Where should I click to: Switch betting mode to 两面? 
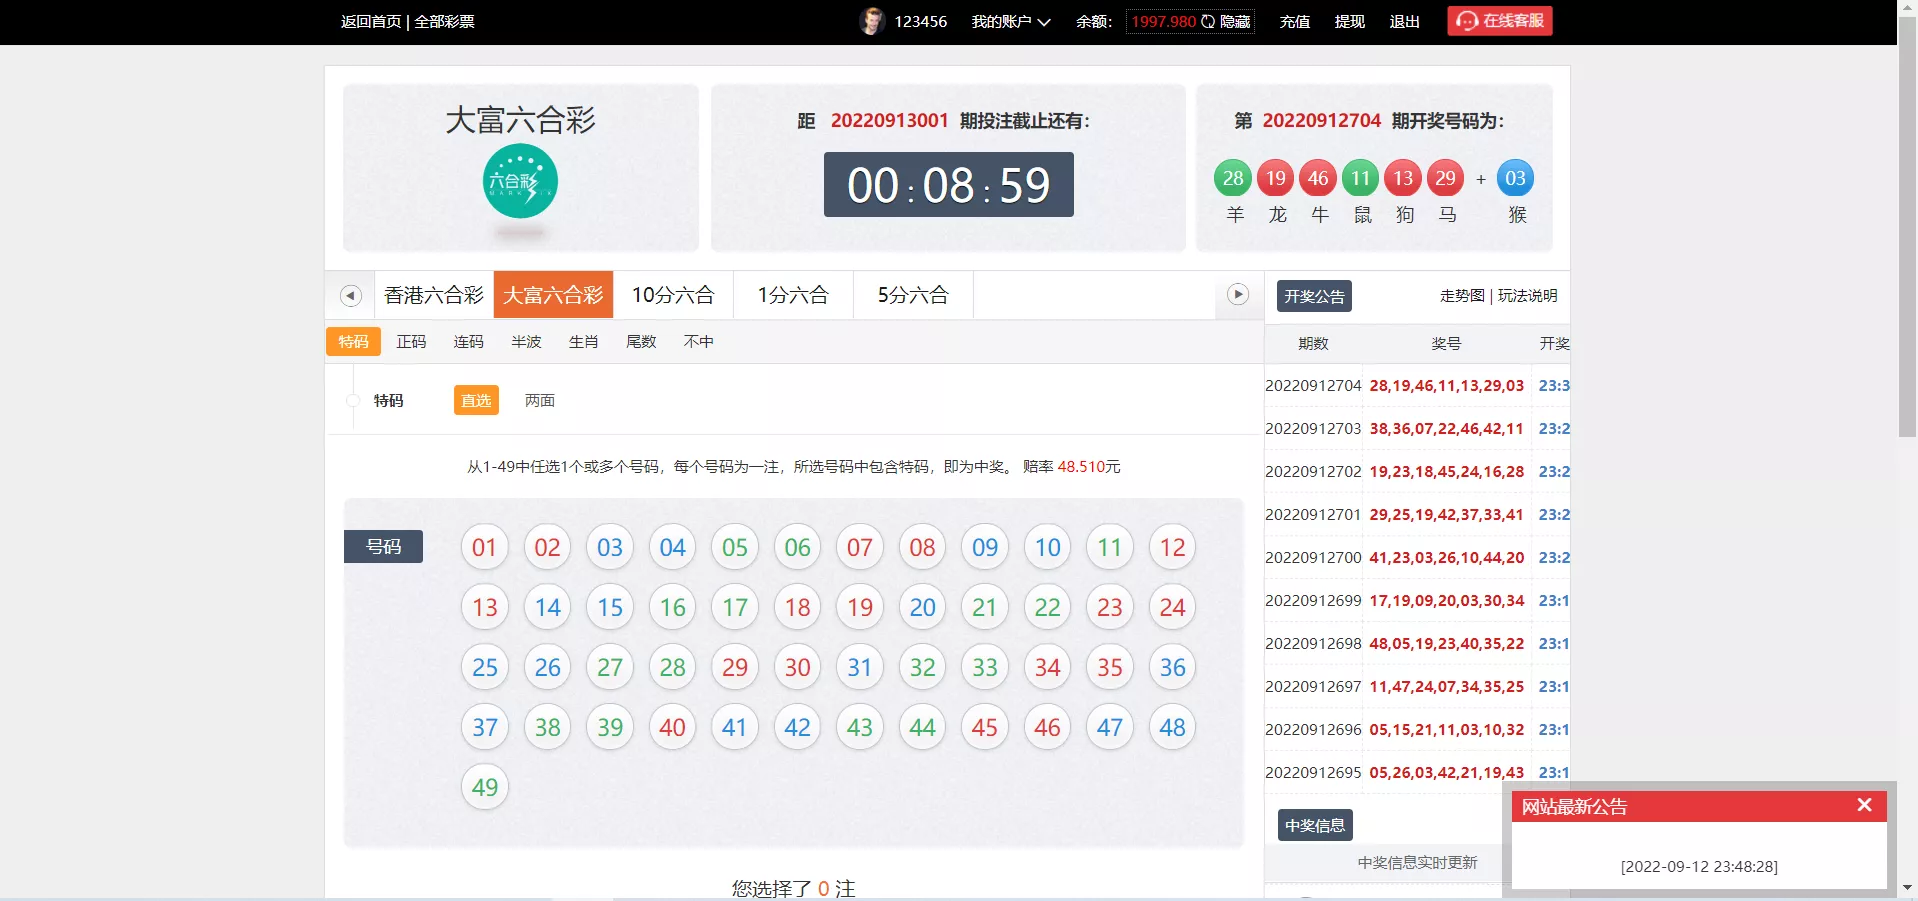tap(538, 400)
